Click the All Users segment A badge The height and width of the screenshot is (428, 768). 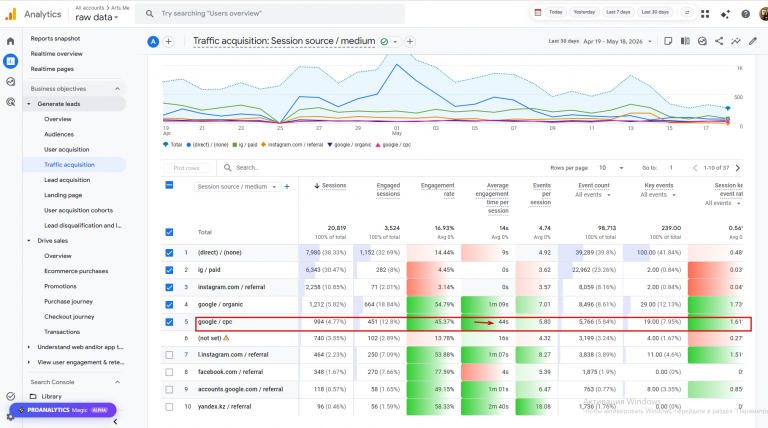tap(153, 42)
